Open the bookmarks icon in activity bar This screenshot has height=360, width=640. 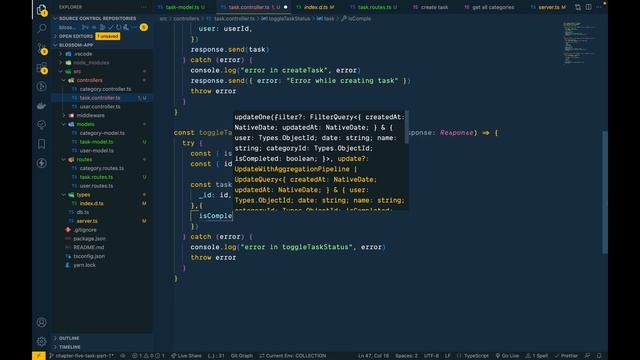point(41,144)
